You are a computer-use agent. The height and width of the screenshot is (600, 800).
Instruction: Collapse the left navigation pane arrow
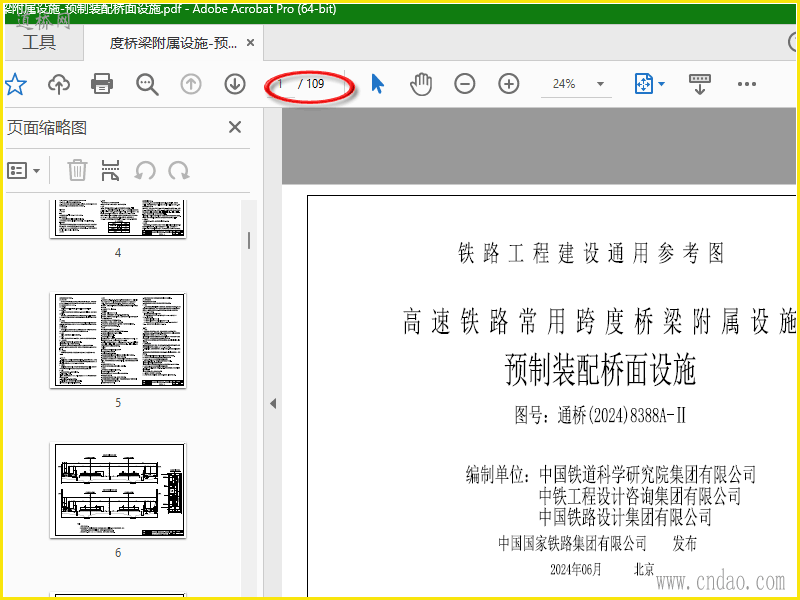[x=273, y=404]
